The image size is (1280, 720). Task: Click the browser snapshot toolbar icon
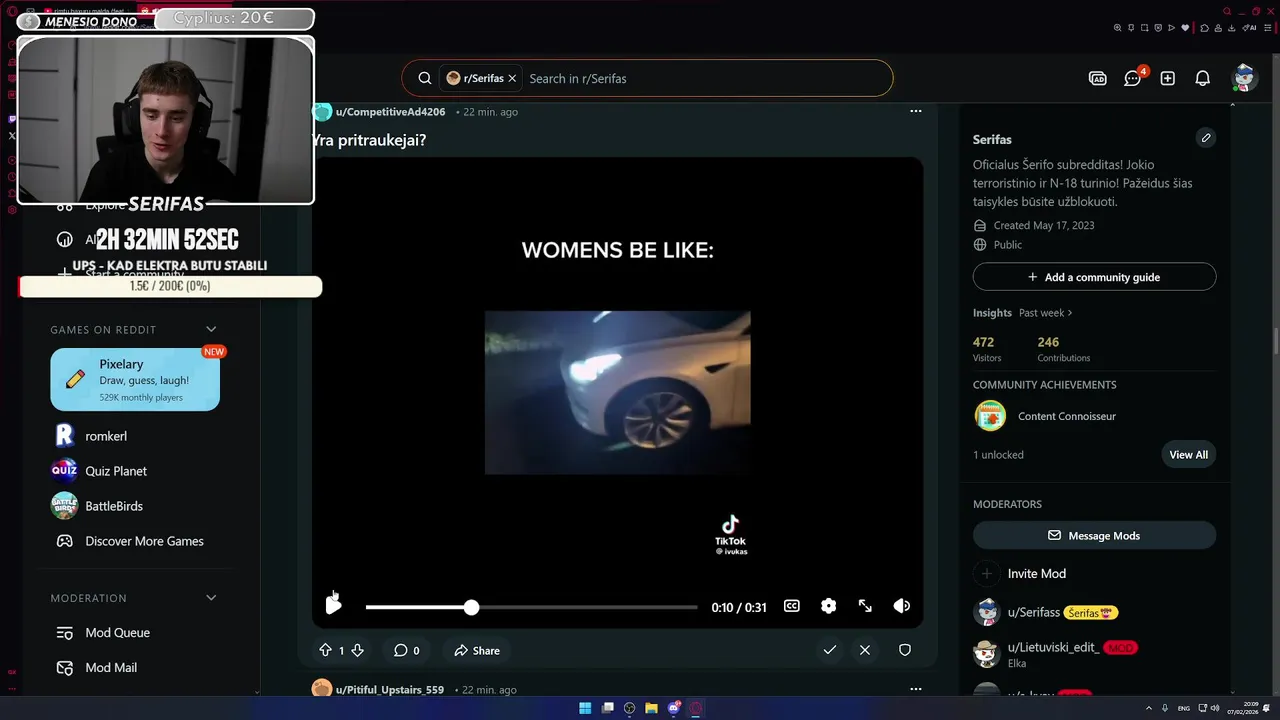1145,28
